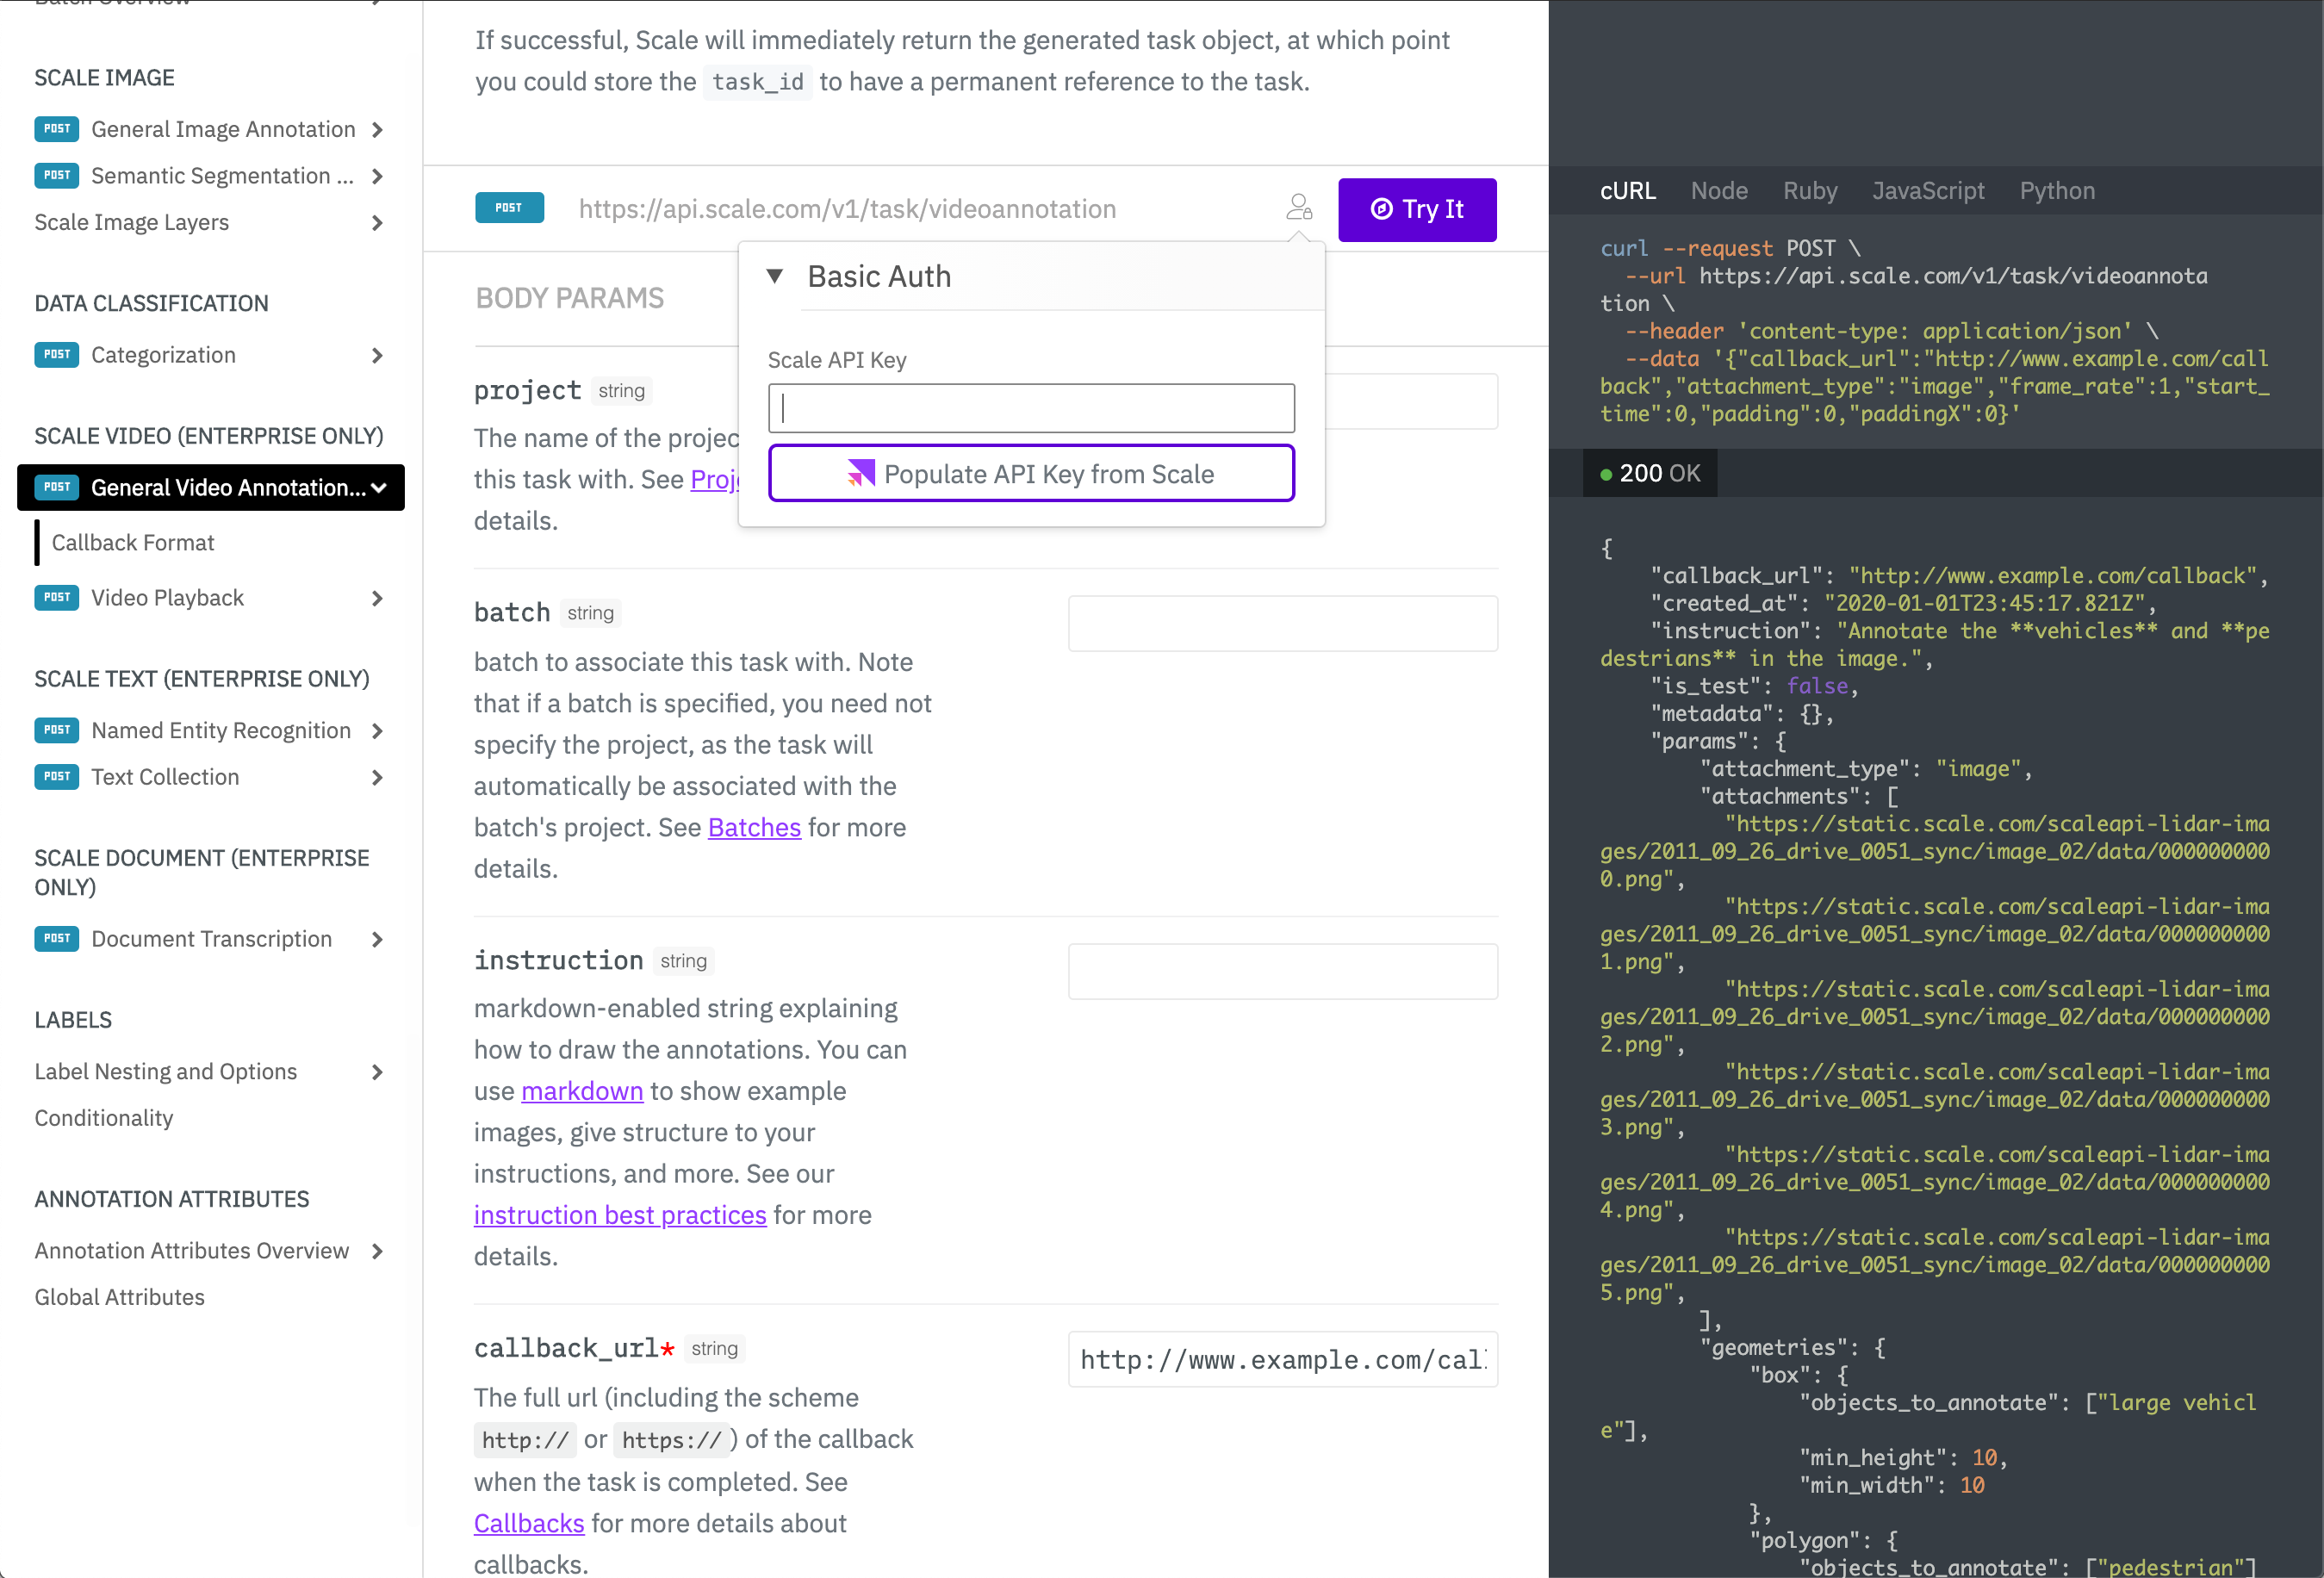Image resolution: width=2324 pixels, height=1578 pixels.
Task: Click the POST badge beside Text Collection
Action: pyautogui.click(x=57, y=777)
